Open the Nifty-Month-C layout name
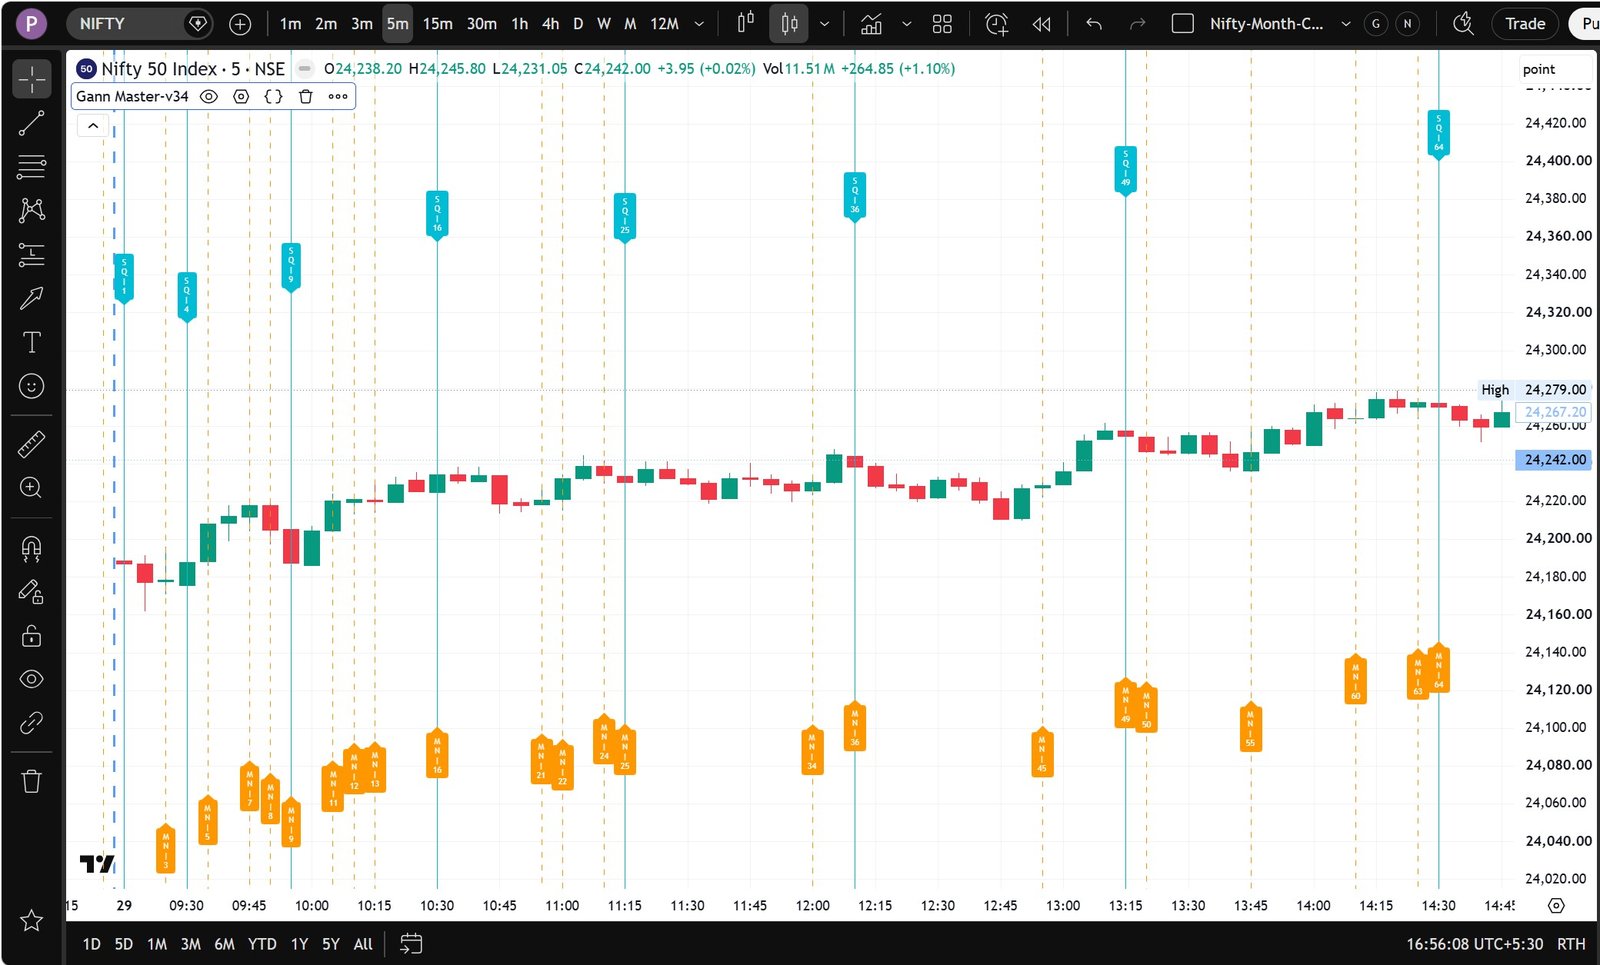Screen dimensions: 1600x965 point(1266,23)
